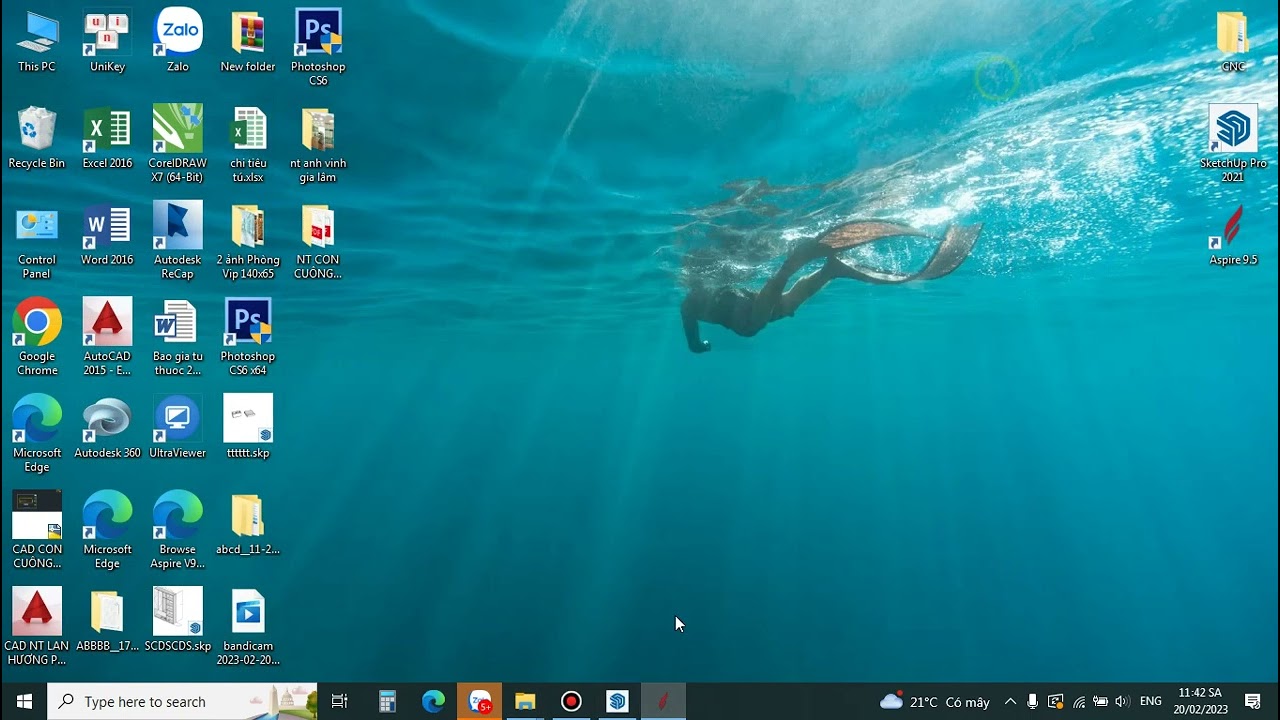Click the Google Chrome desktop icon

click(37, 337)
